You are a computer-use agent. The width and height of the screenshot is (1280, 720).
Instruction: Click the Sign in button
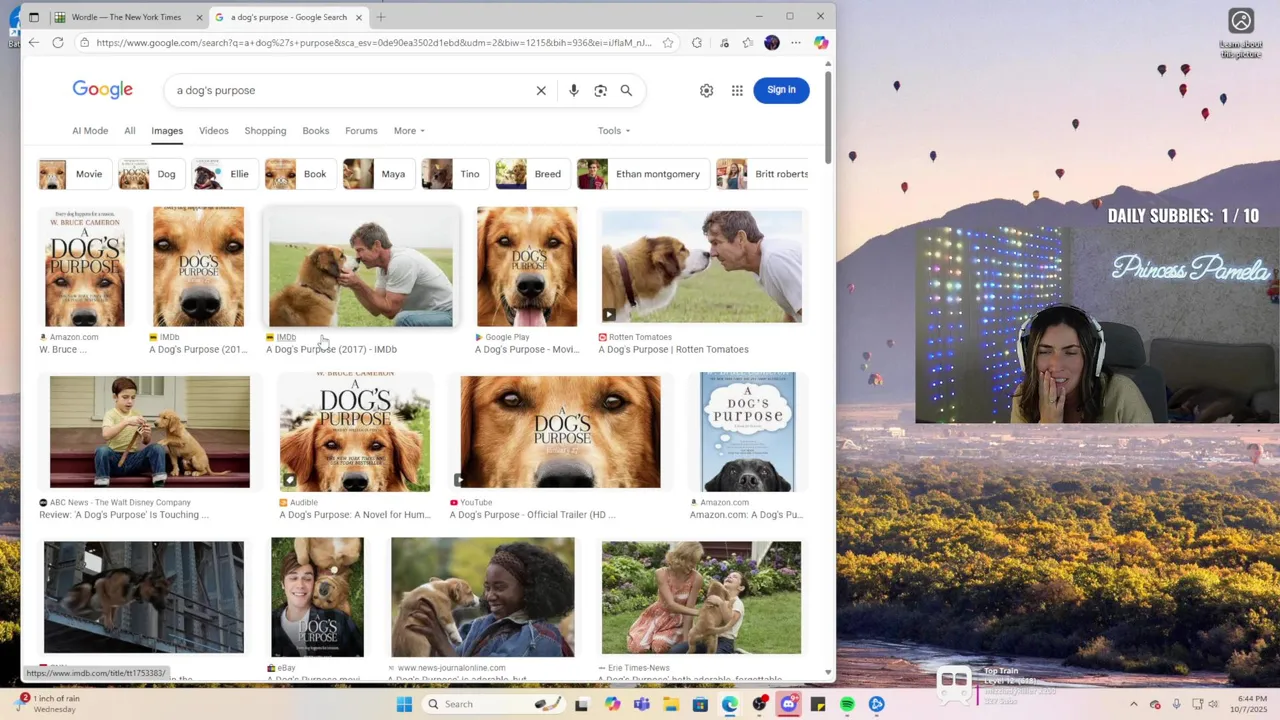pyautogui.click(x=781, y=90)
